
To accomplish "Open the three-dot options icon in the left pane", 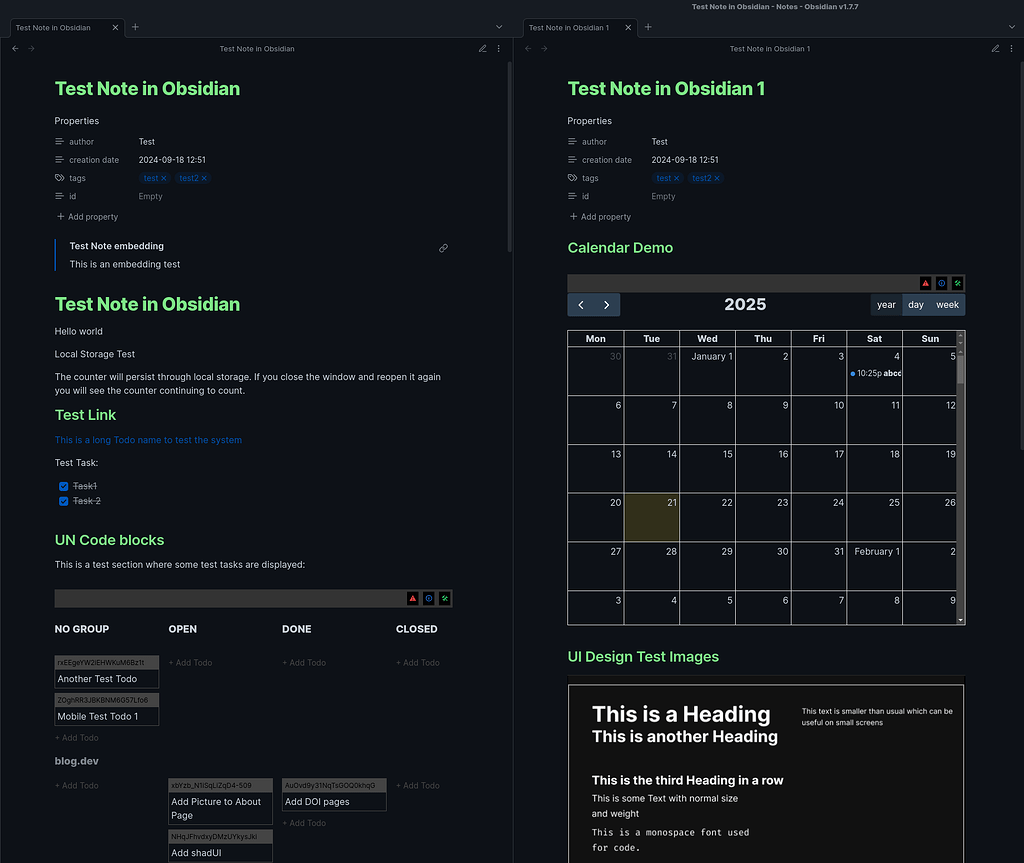I will [x=499, y=48].
